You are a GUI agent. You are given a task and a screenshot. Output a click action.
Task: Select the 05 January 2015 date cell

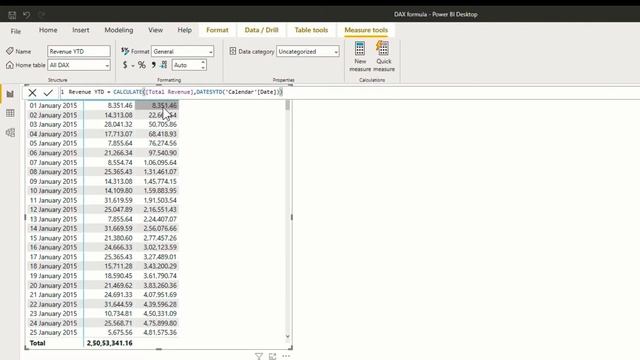tap(53, 143)
